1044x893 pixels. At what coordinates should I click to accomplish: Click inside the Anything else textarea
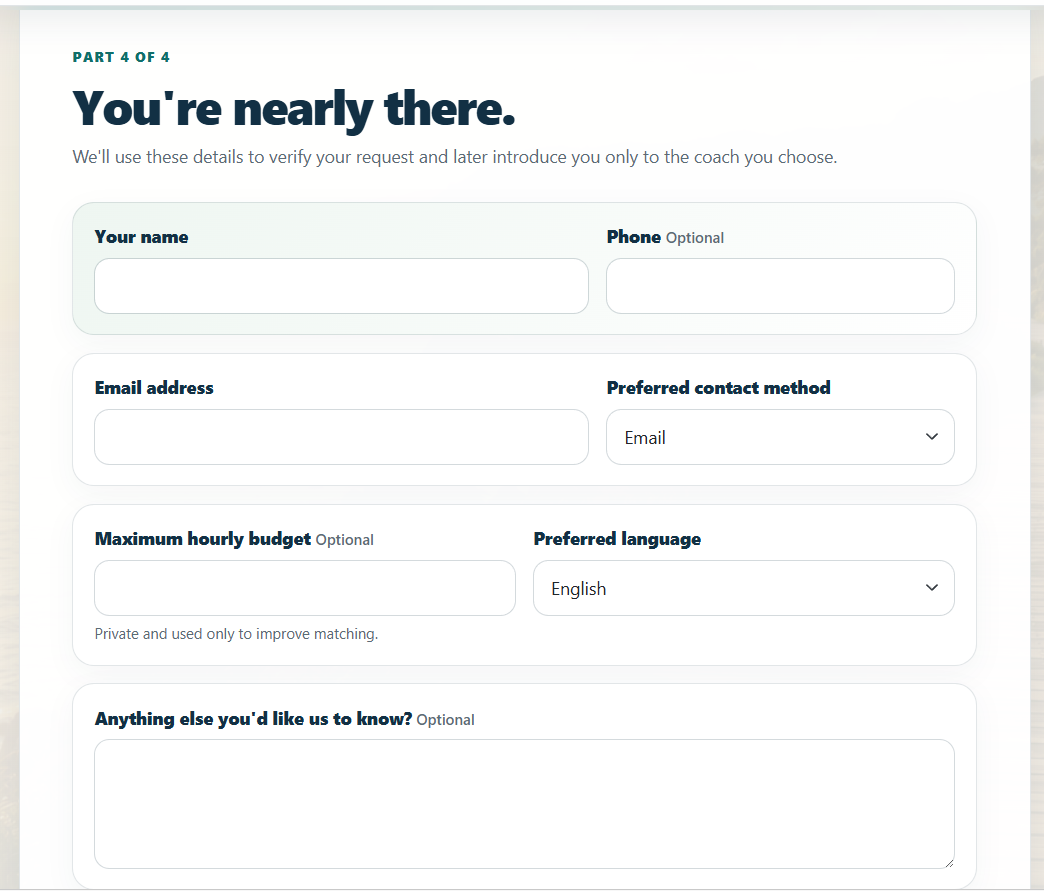[x=525, y=804]
